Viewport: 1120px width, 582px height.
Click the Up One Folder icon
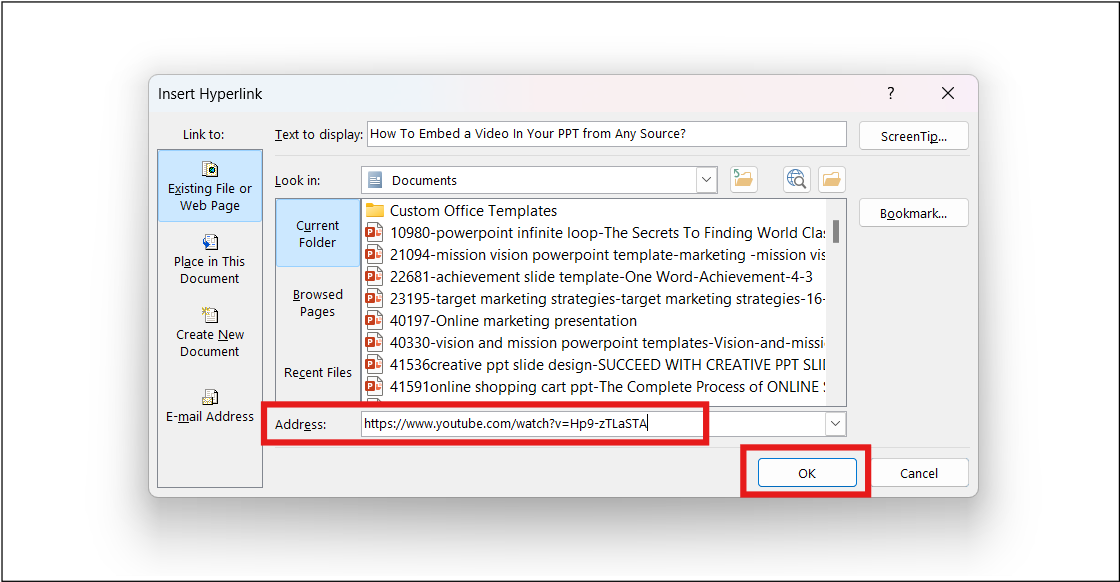pos(744,179)
